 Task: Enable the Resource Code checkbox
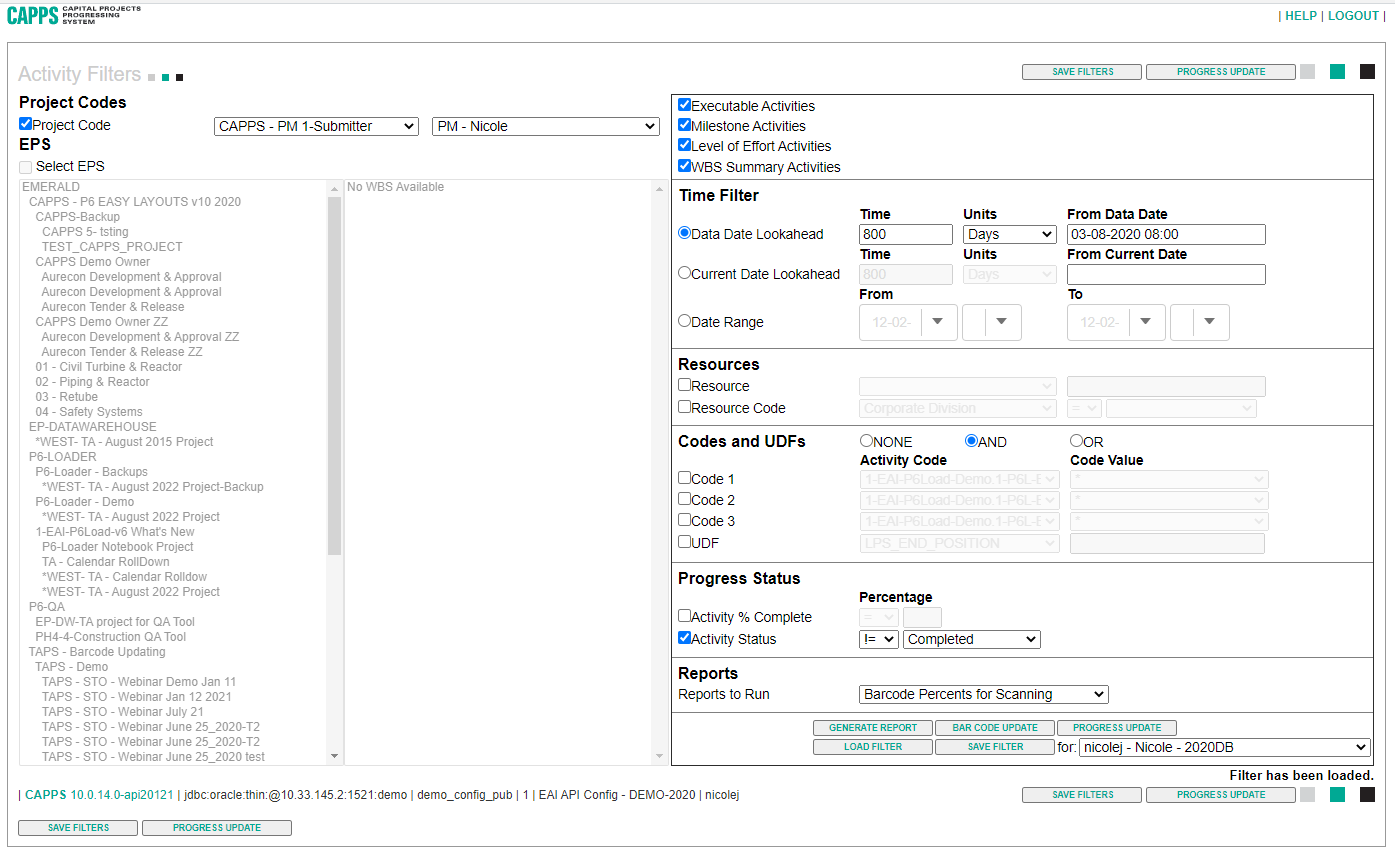(684, 407)
